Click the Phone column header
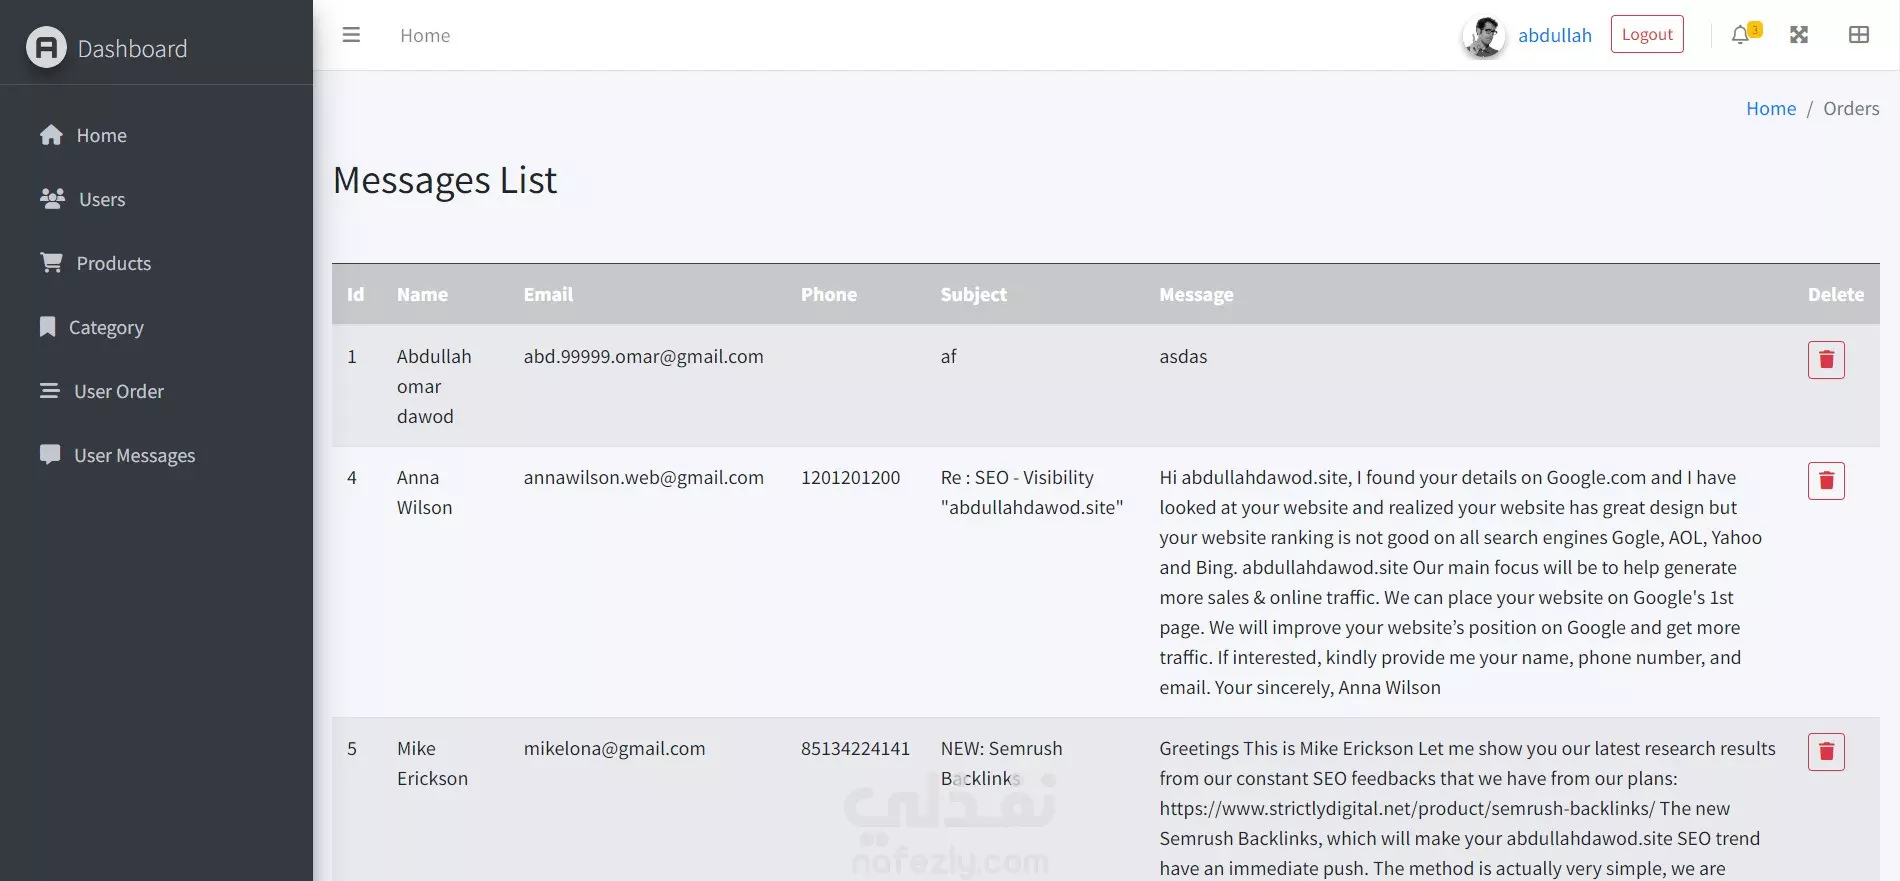The height and width of the screenshot is (881, 1900). pyautogui.click(x=829, y=294)
